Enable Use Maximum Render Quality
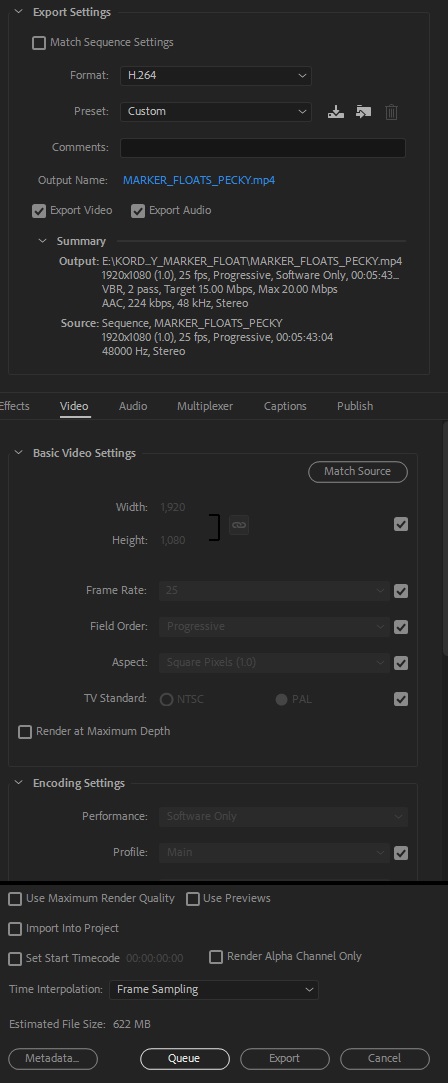448x1083 pixels. coord(14,899)
